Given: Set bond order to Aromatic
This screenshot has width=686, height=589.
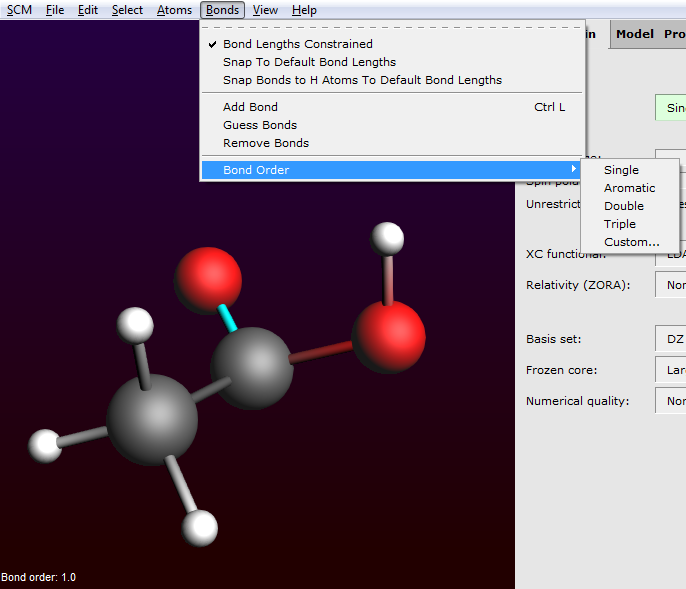Looking at the screenshot, I should coord(630,188).
